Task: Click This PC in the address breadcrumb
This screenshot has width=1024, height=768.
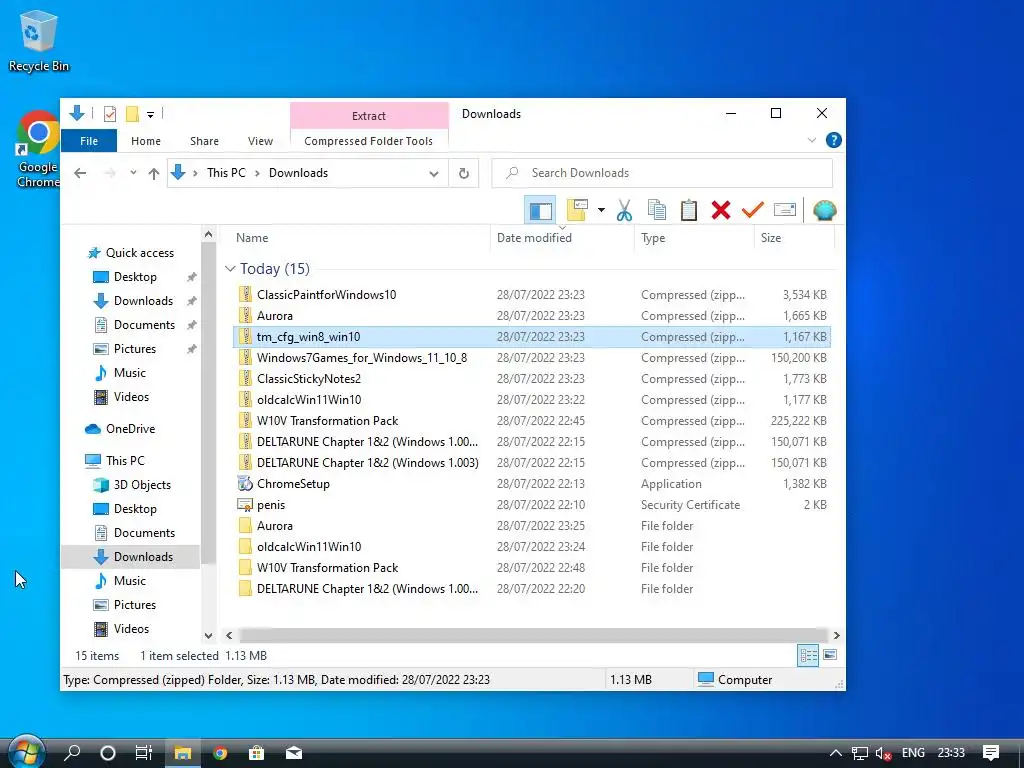Action: click(226, 173)
